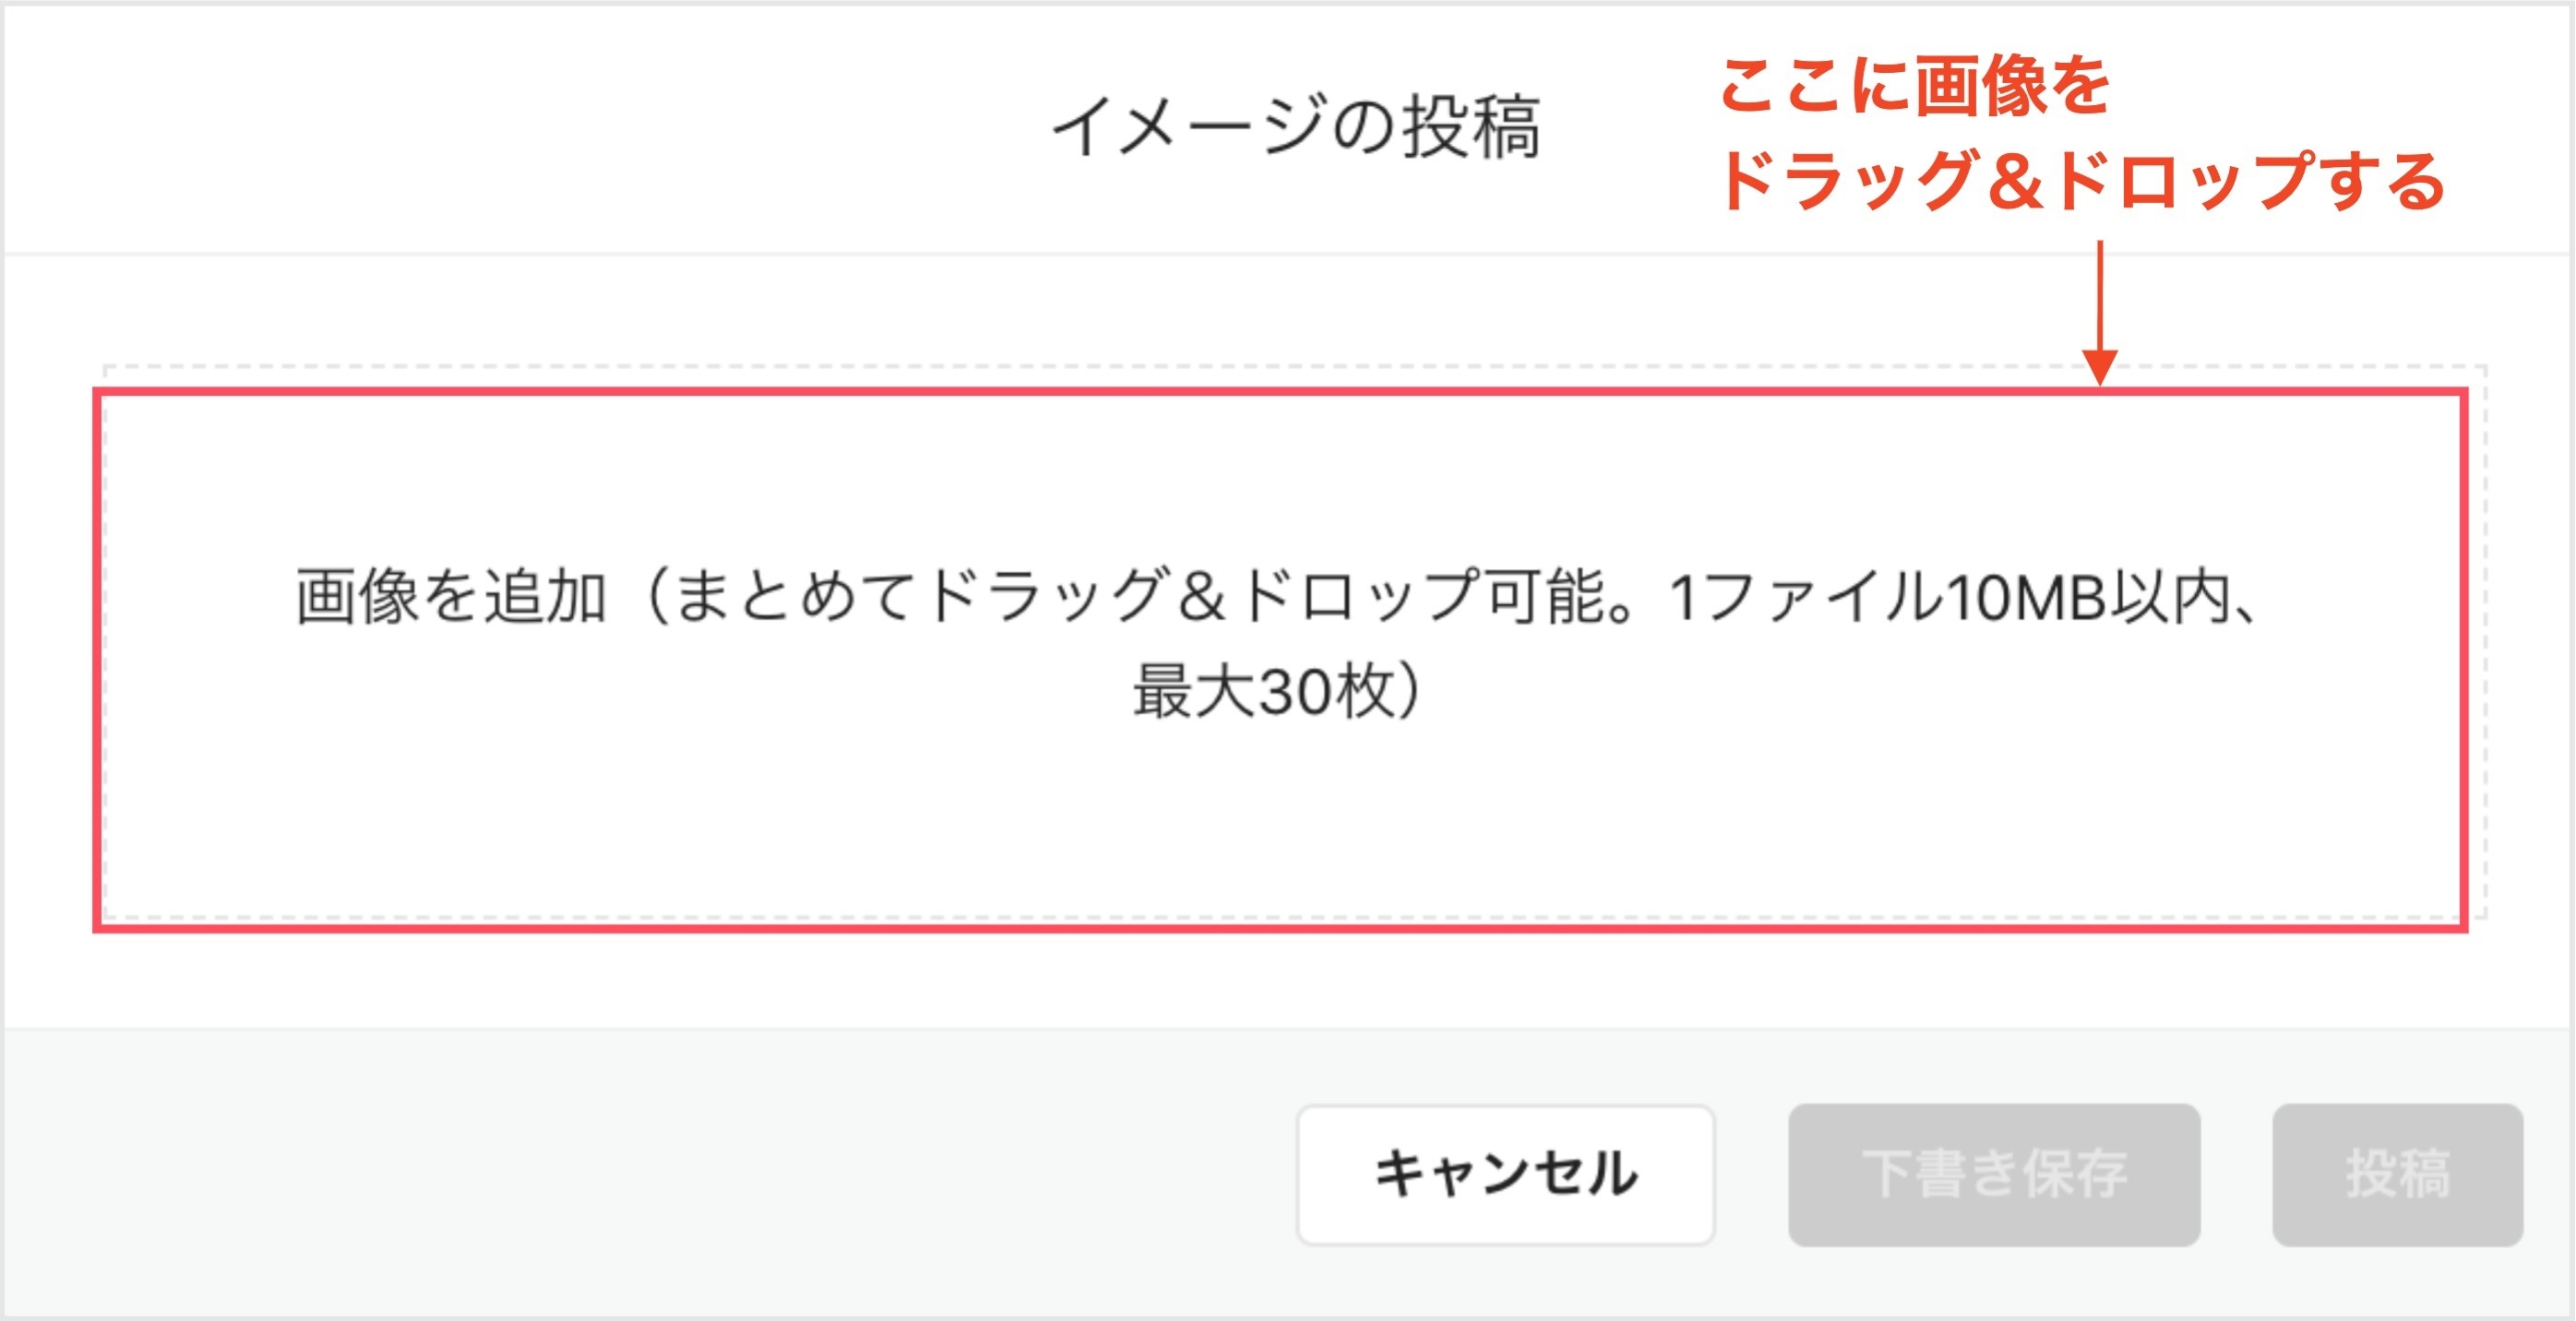Click the イメージの投稿 dialog title
Viewport: 2576px width, 1321px height.
click(1295, 127)
